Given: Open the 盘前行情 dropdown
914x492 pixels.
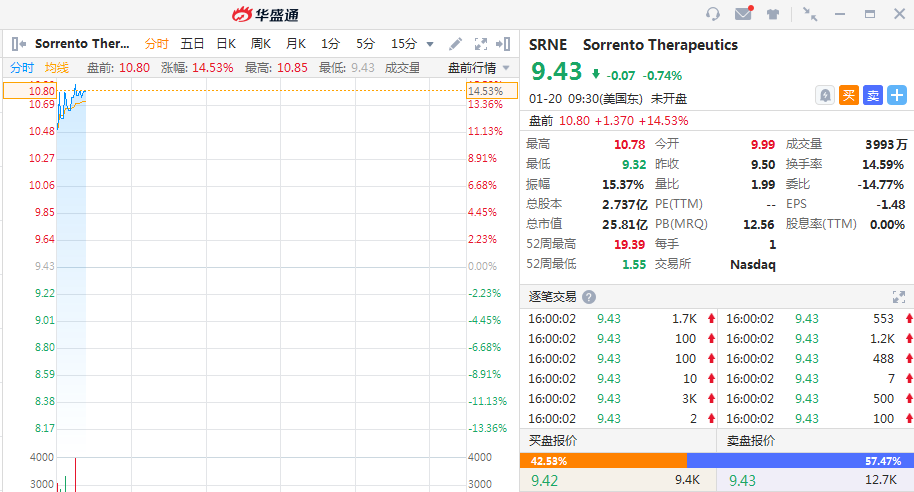Looking at the screenshot, I should (479, 68).
